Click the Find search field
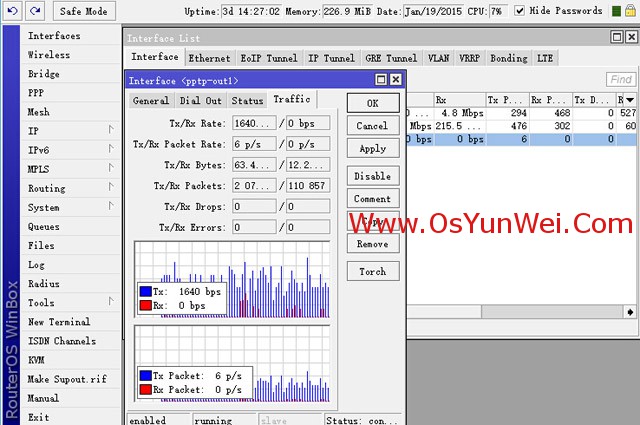 [x=621, y=80]
